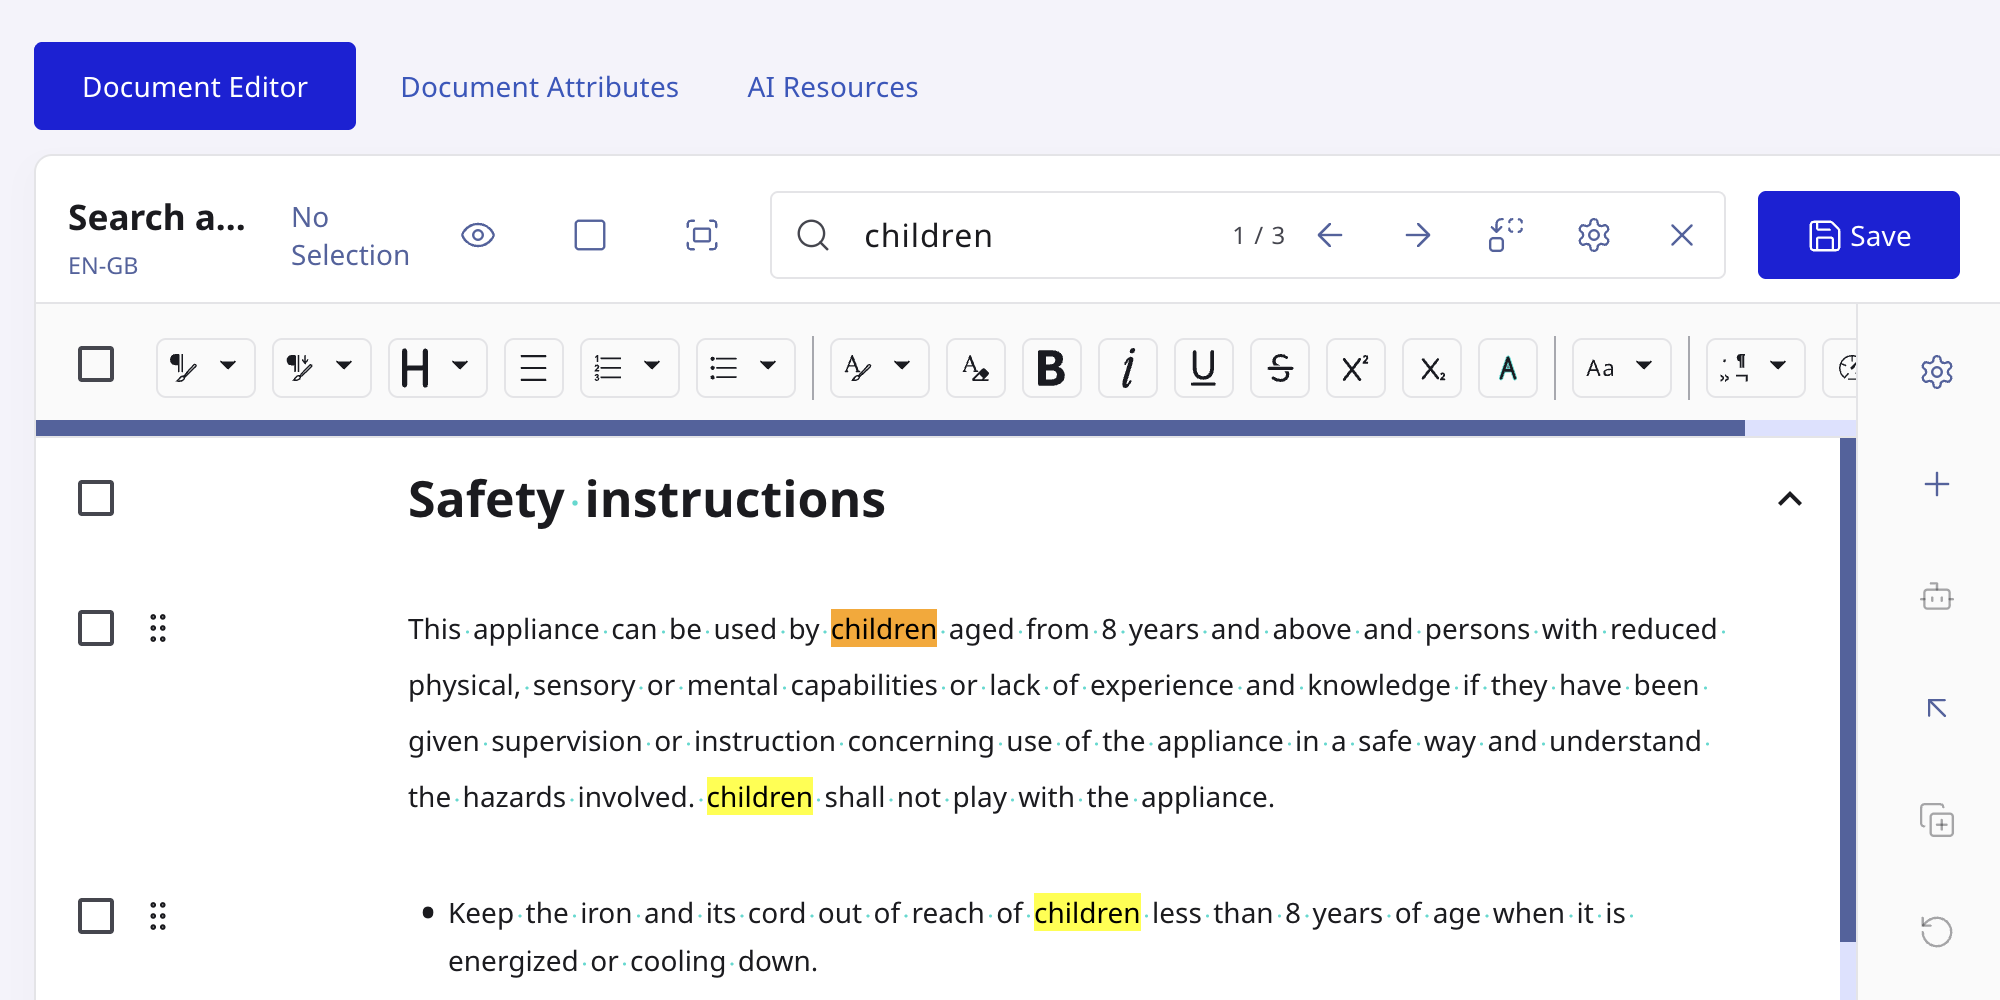Open the Heading level dropdown
This screenshot has height=1000, width=2000.
coord(437,368)
